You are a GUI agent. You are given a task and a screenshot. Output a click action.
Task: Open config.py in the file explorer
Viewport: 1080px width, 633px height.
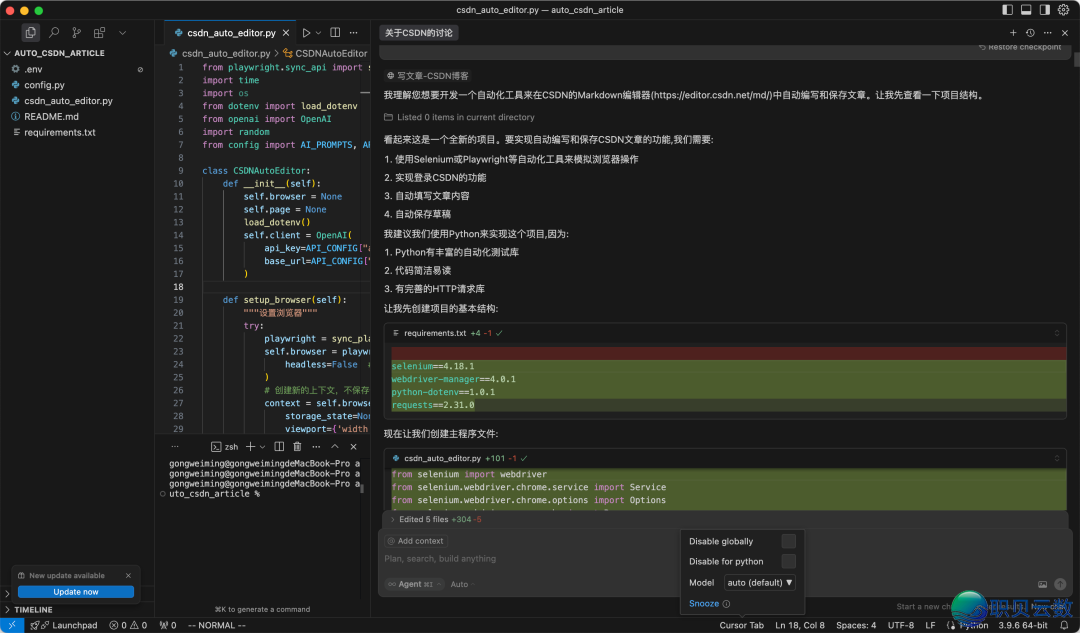[x=44, y=85]
